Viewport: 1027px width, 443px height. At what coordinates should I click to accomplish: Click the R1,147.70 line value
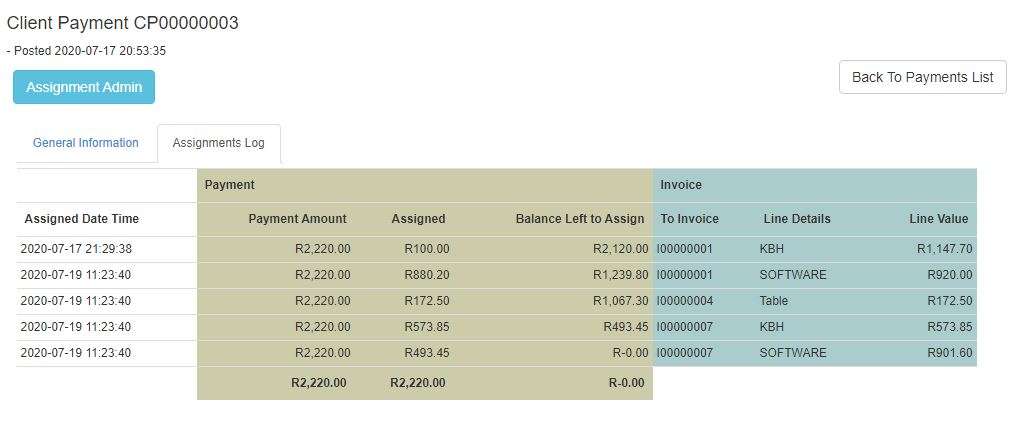[944, 249]
